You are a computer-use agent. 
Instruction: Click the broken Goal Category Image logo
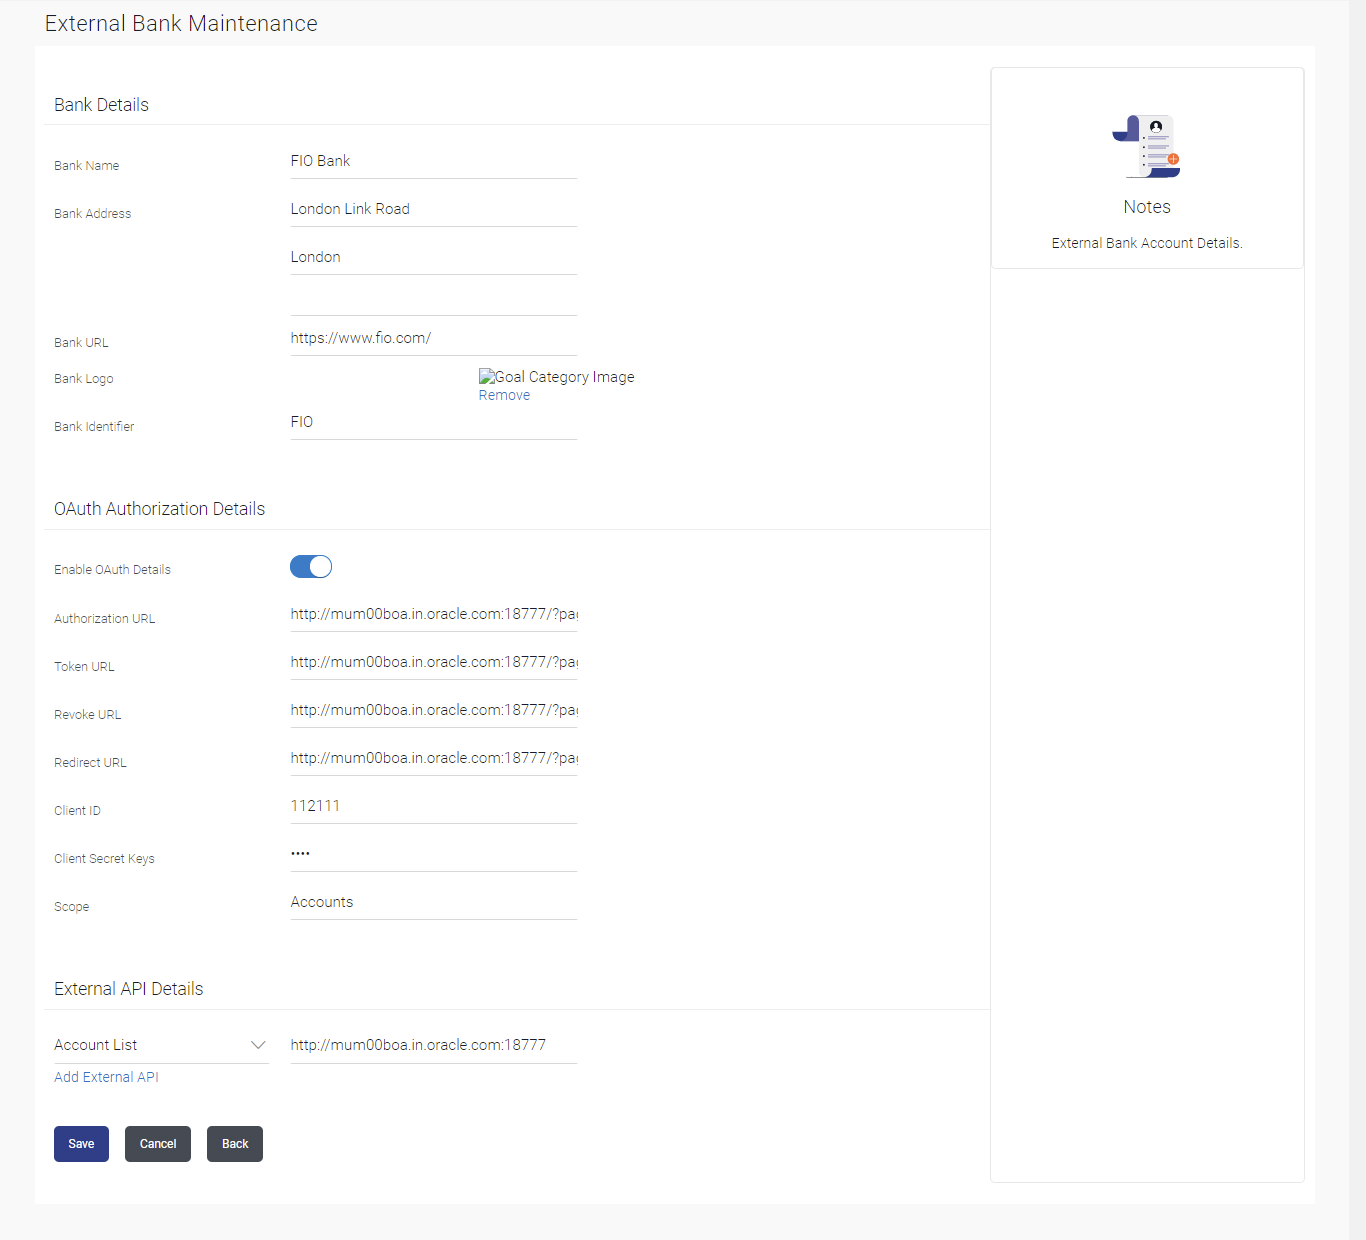tap(556, 377)
